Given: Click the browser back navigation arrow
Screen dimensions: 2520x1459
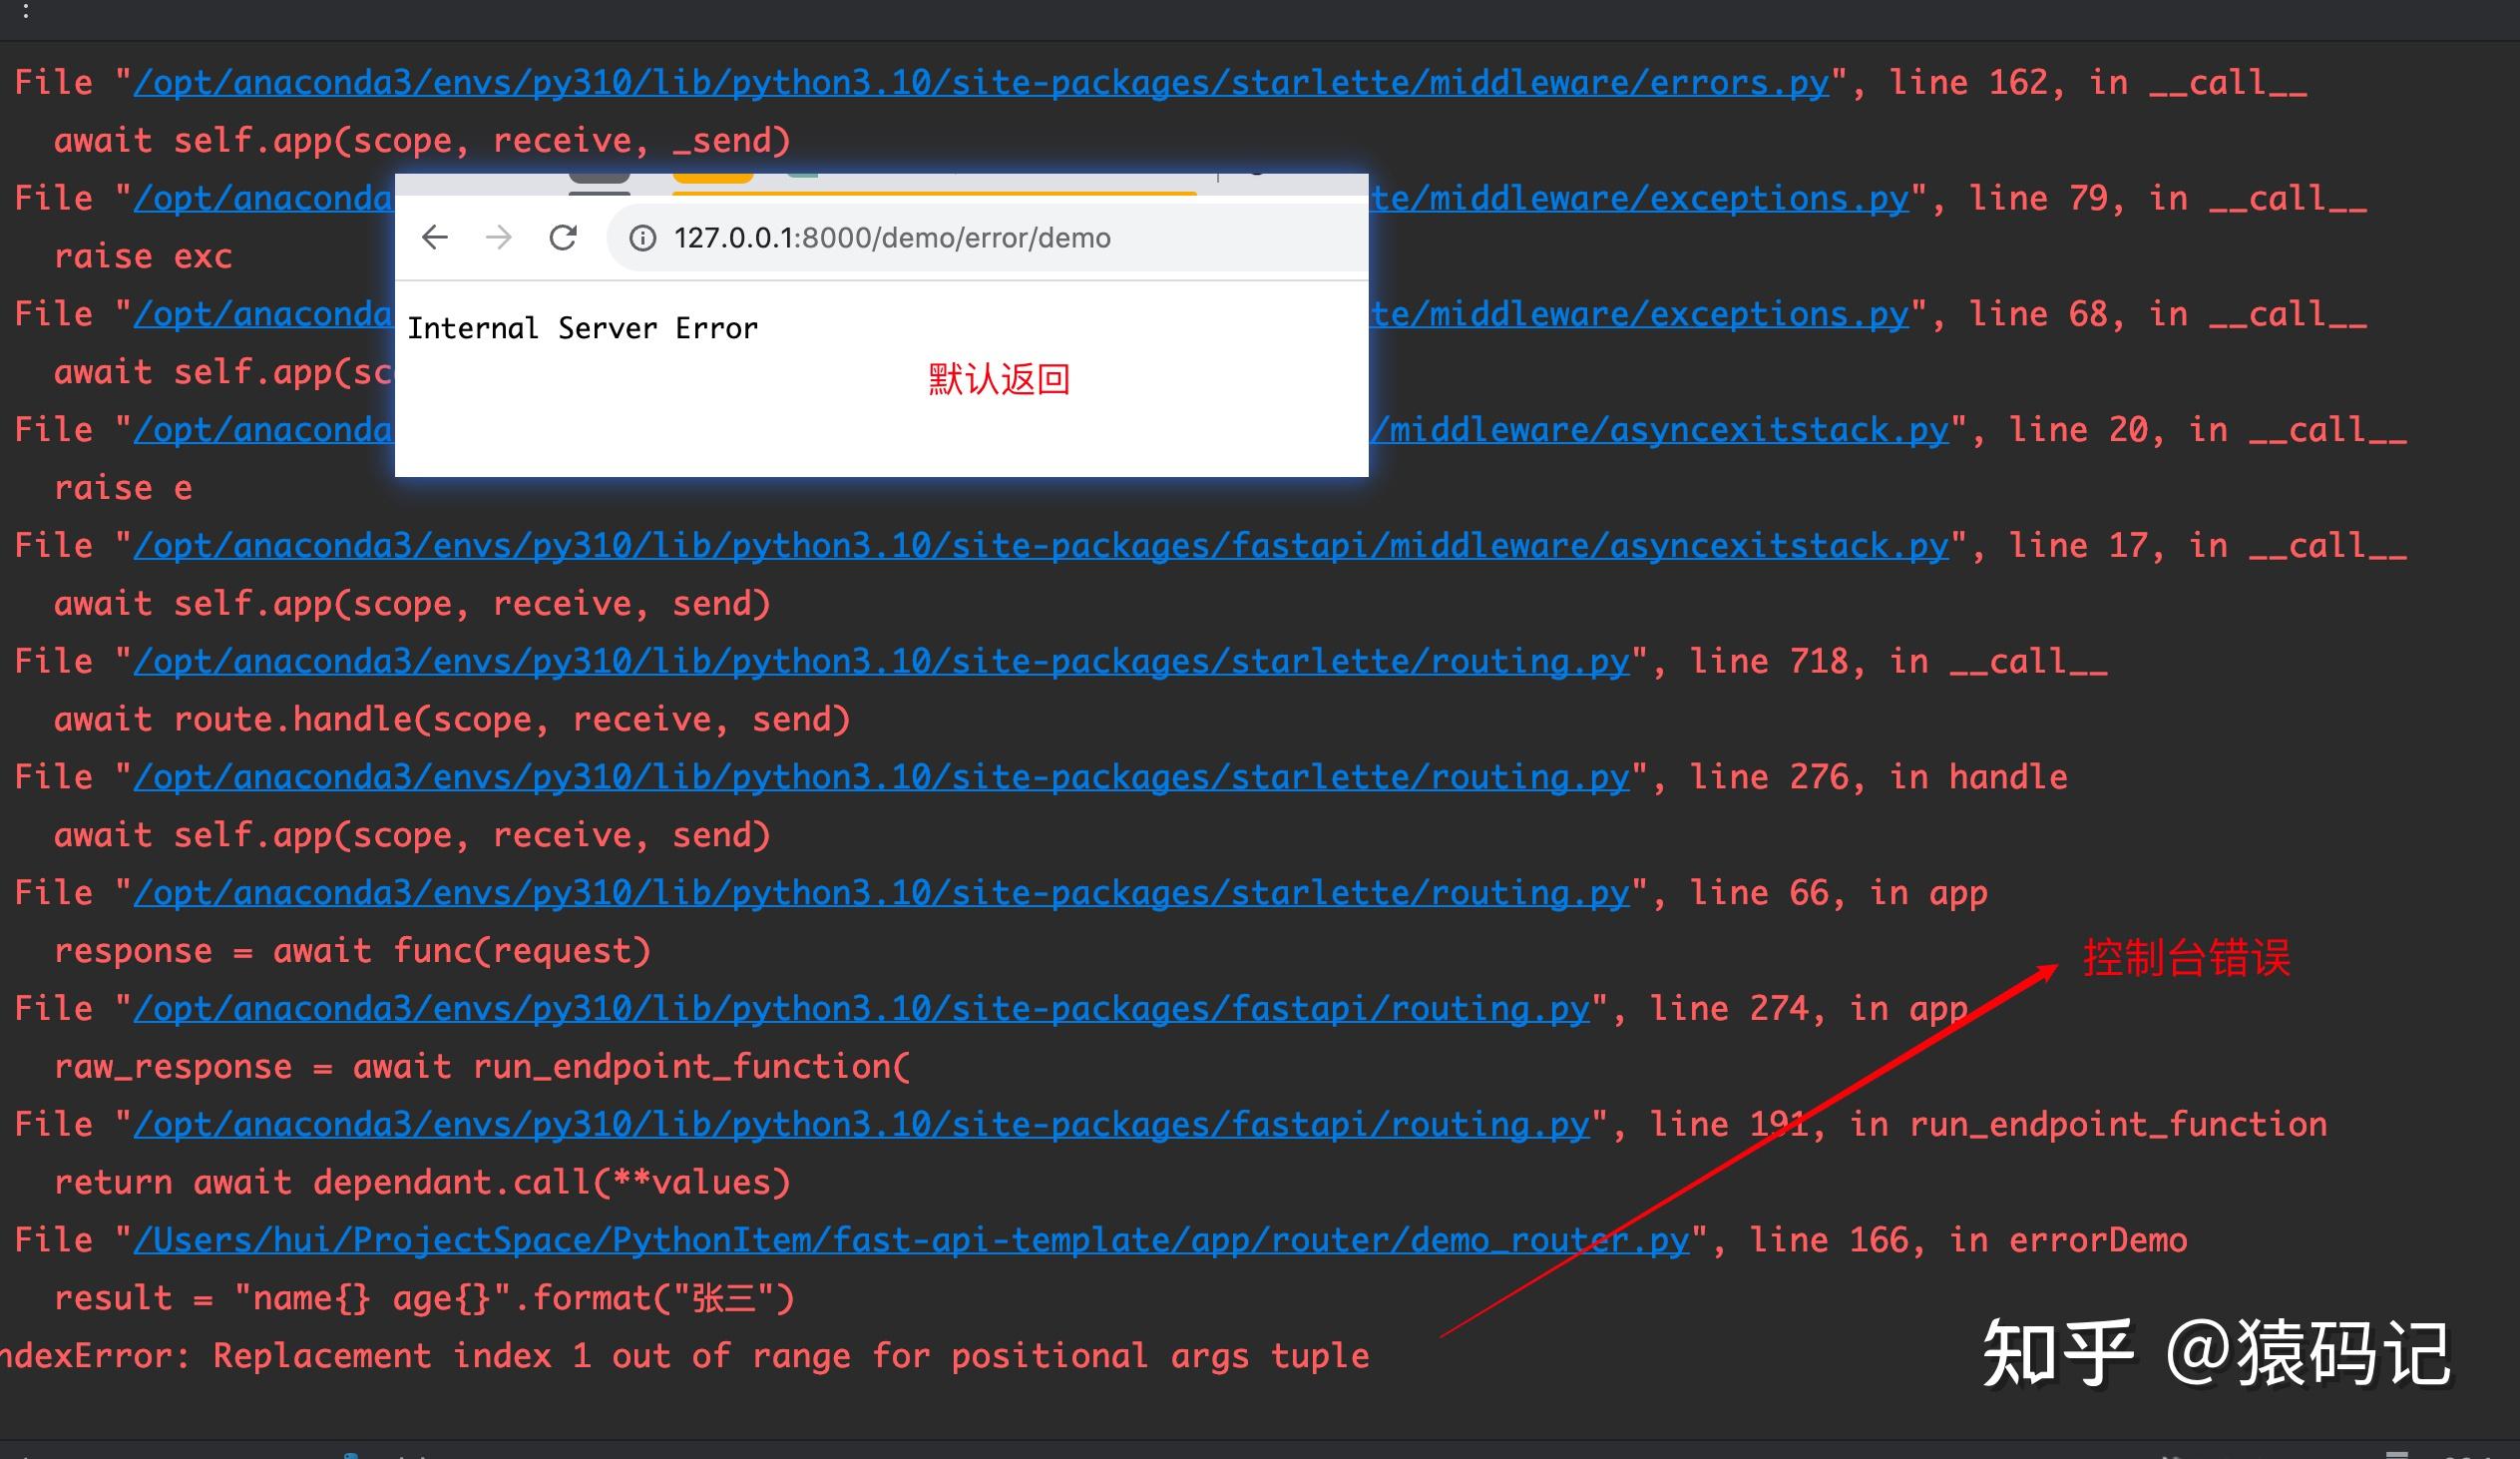Looking at the screenshot, I should tap(434, 238).
